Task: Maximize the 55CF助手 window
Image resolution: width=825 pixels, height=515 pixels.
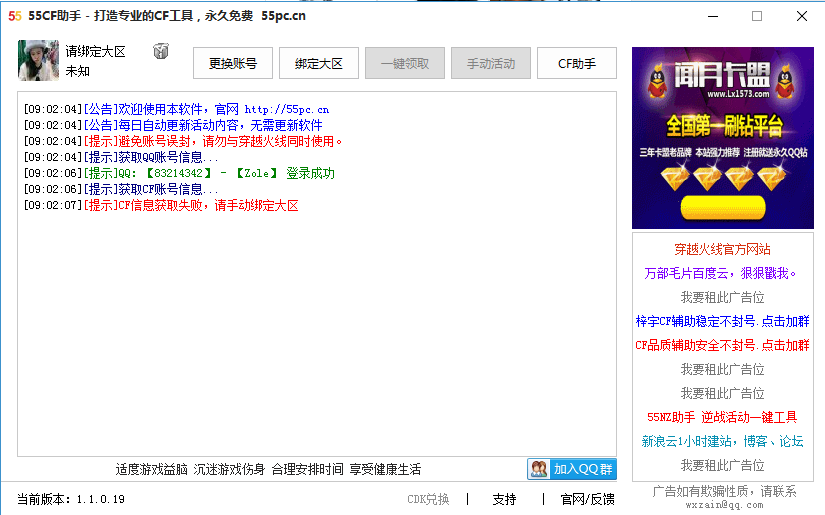Action: tap(757, 16)
